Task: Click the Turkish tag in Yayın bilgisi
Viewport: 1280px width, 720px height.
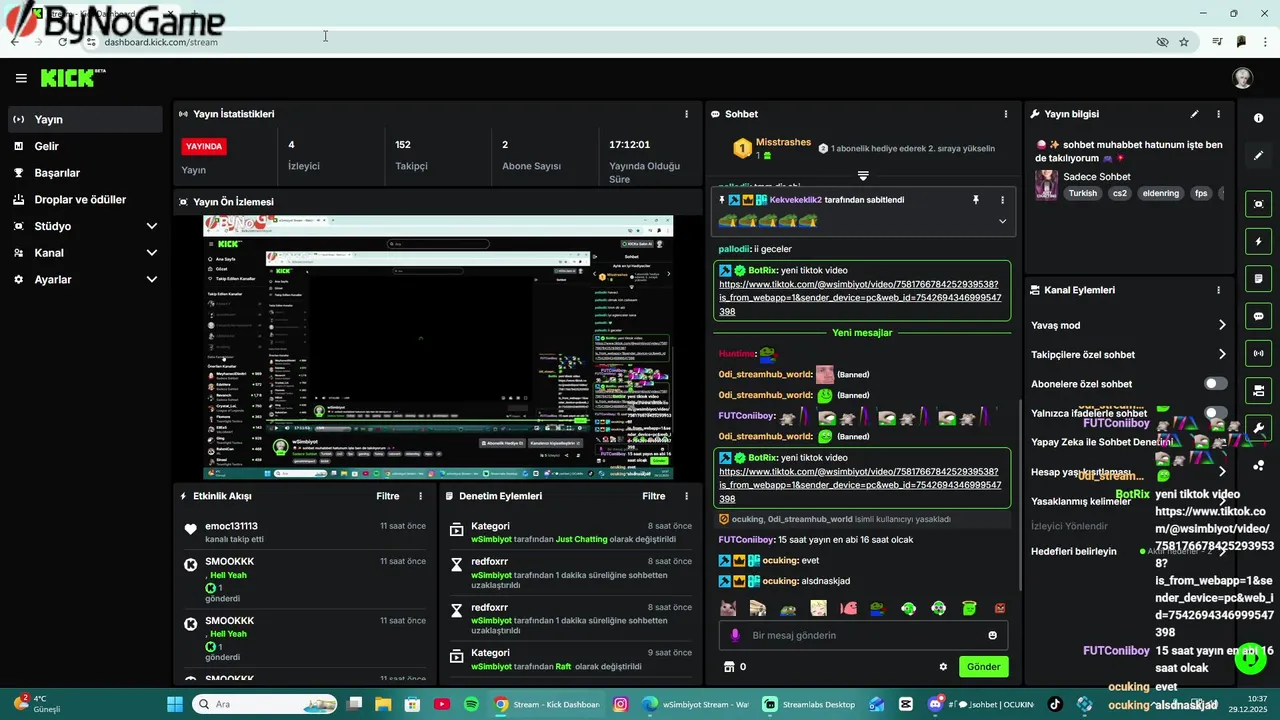Action: click(1082, 193)
